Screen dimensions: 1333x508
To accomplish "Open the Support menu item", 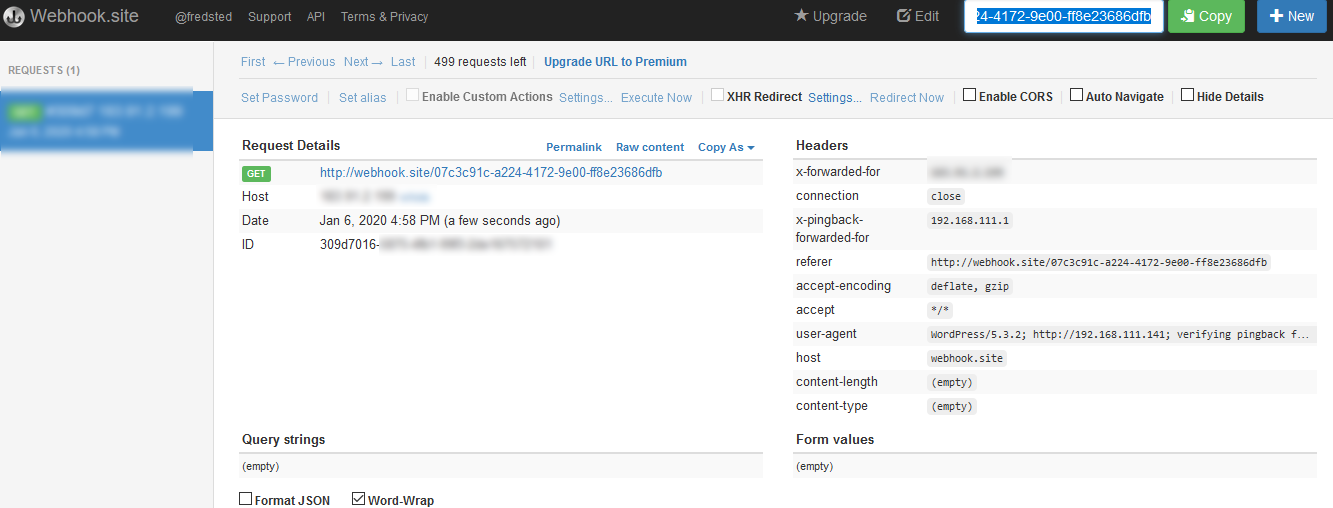I will point(269,17).
